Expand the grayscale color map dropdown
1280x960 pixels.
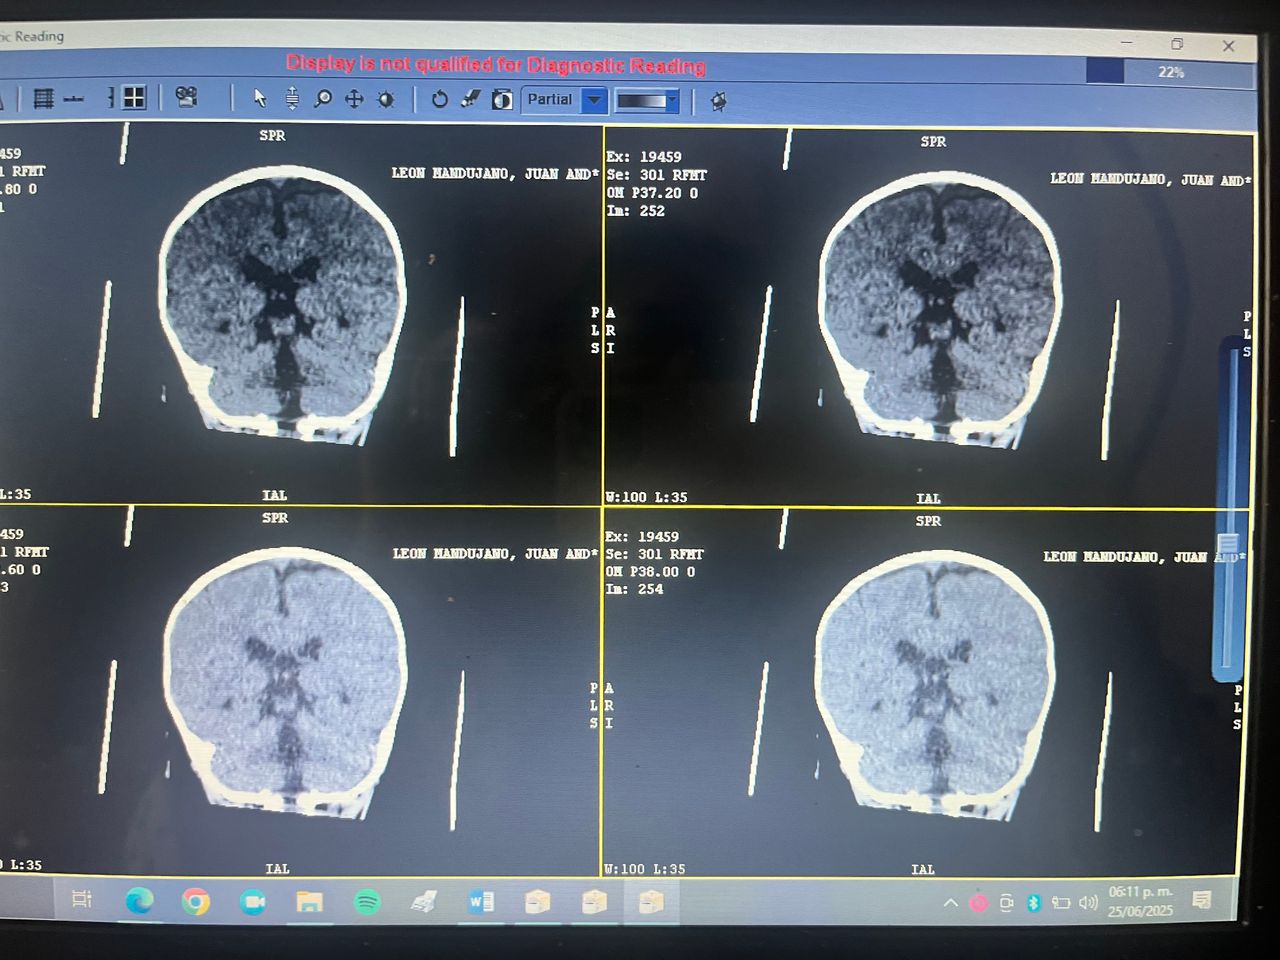[x=672, y=101]
